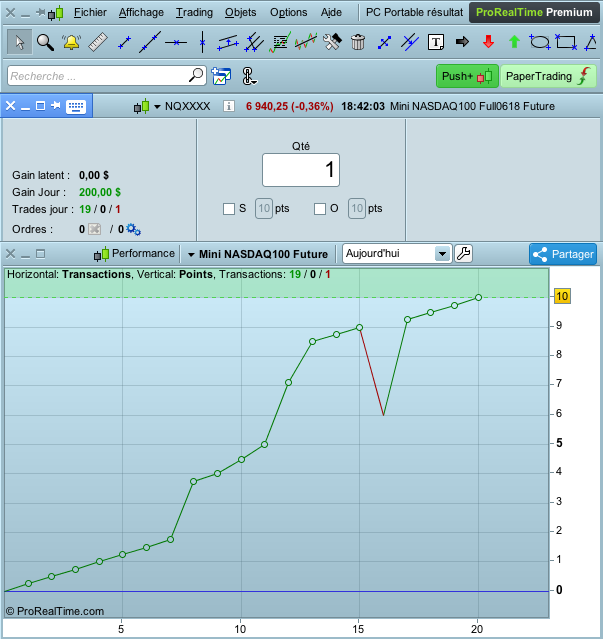Viewport: 603px width, 639px height.
Task: Select the magnifier zoom tool
Action: tap(45, 42)
